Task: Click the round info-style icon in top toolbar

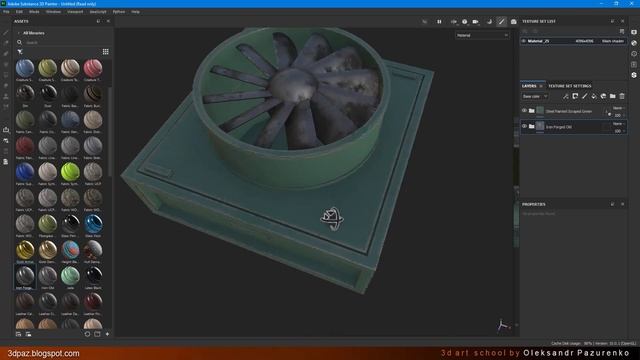Action: pyautogui.click(x=464, y=22)
